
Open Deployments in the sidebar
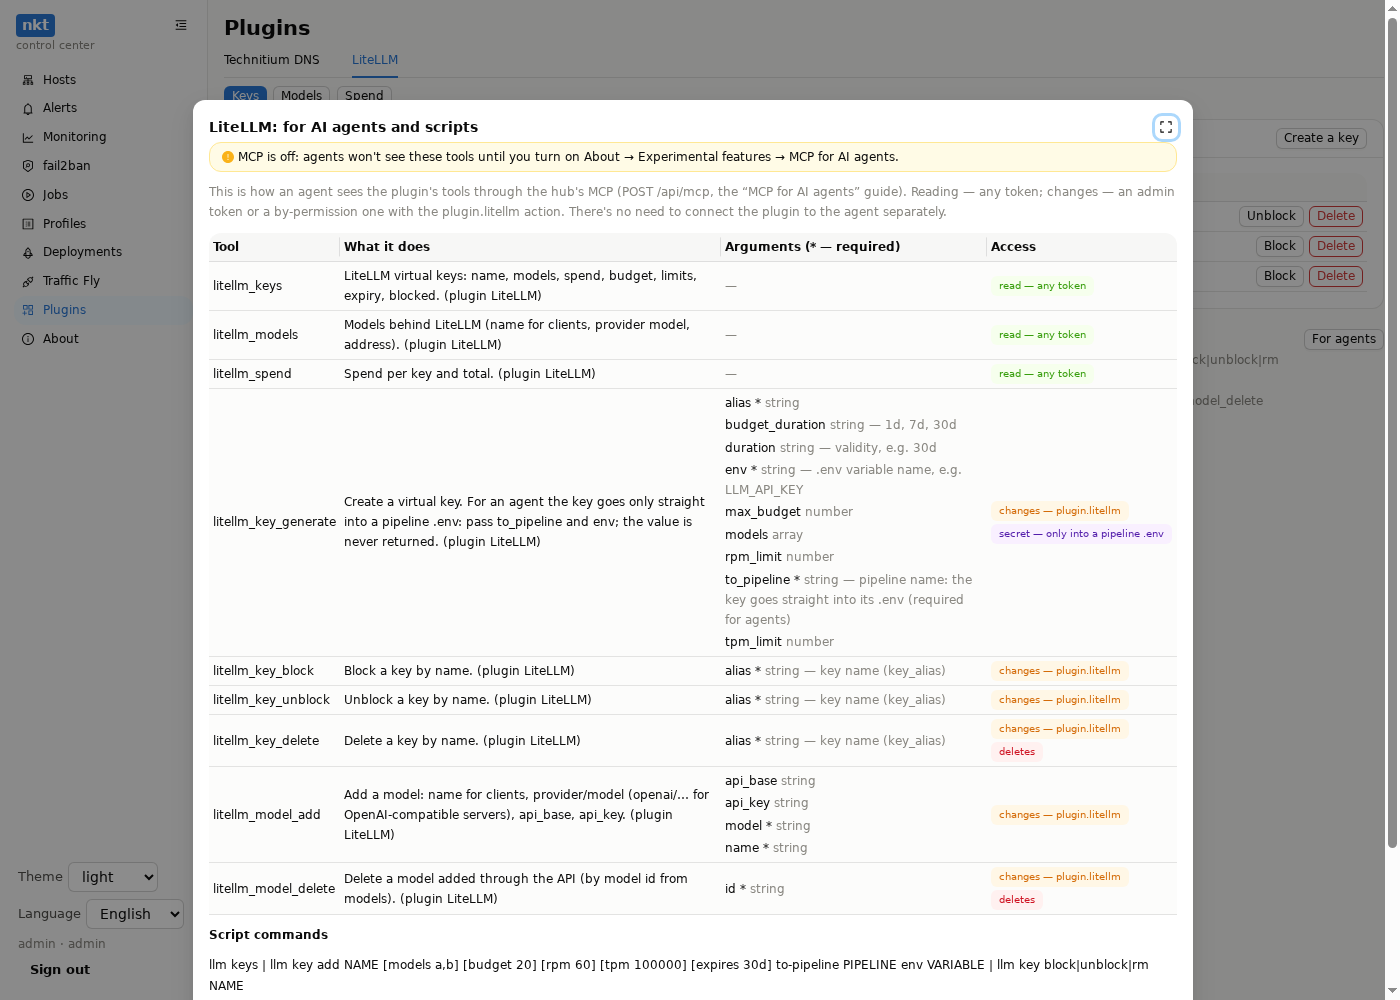82,252
